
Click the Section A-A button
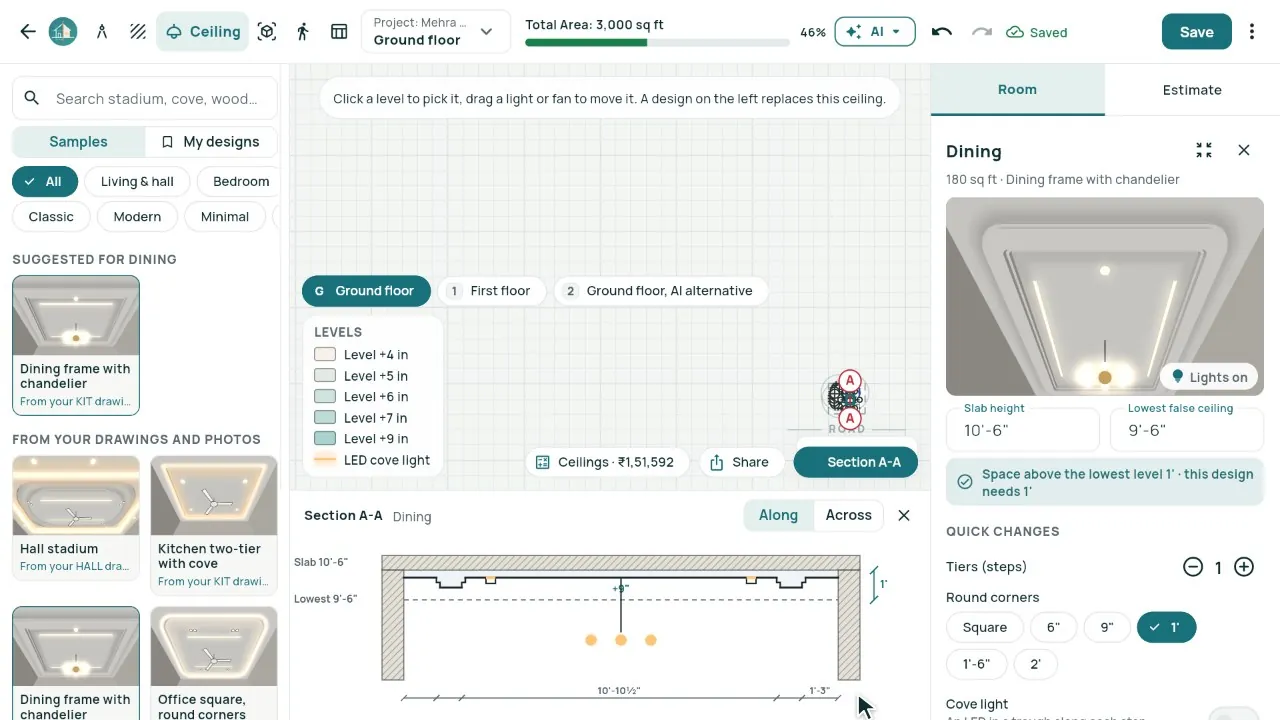pos(856,462)
